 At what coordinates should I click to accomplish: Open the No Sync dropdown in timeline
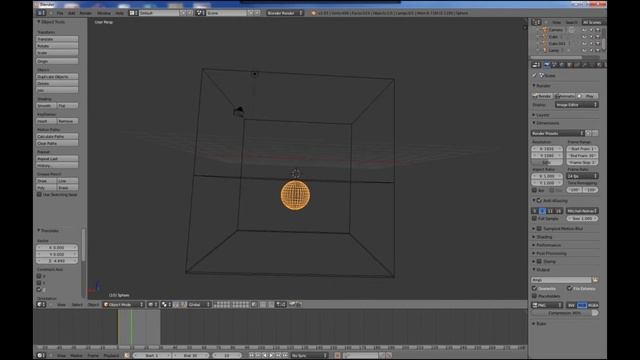coord(309,355)
